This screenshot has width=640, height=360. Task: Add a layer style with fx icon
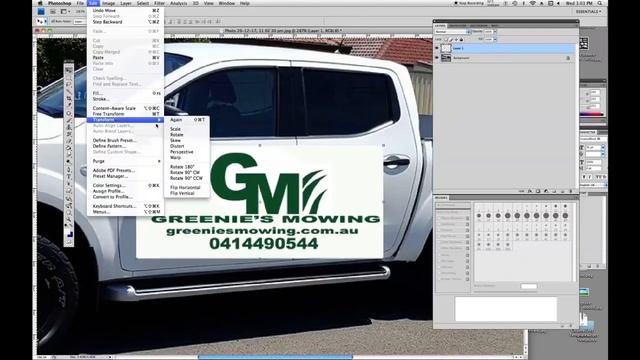pyautogui.click(x=530, y=191)
